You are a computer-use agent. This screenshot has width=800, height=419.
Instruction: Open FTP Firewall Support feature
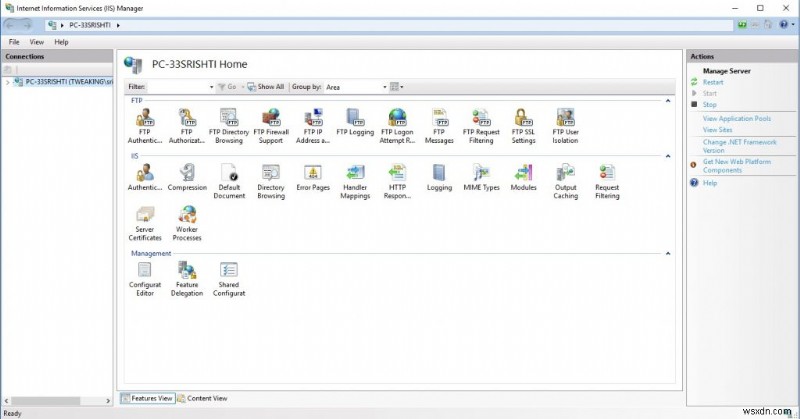point(271,126)
